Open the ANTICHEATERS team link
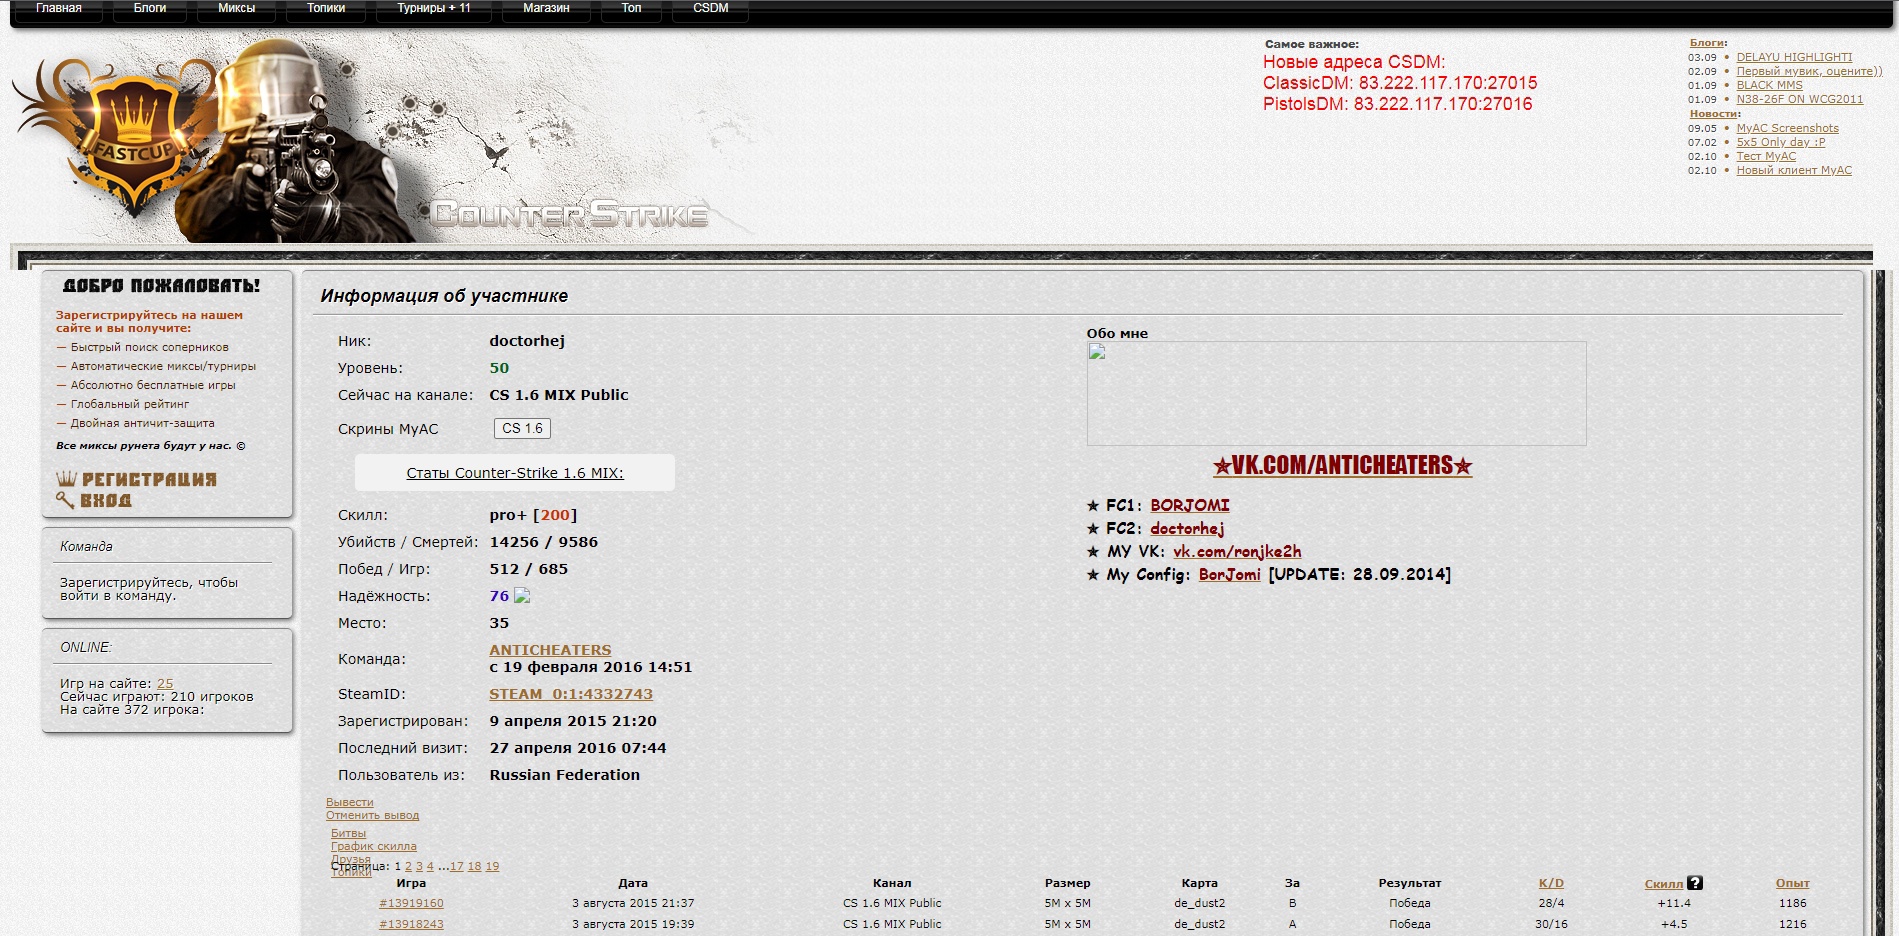 point(550,650)
